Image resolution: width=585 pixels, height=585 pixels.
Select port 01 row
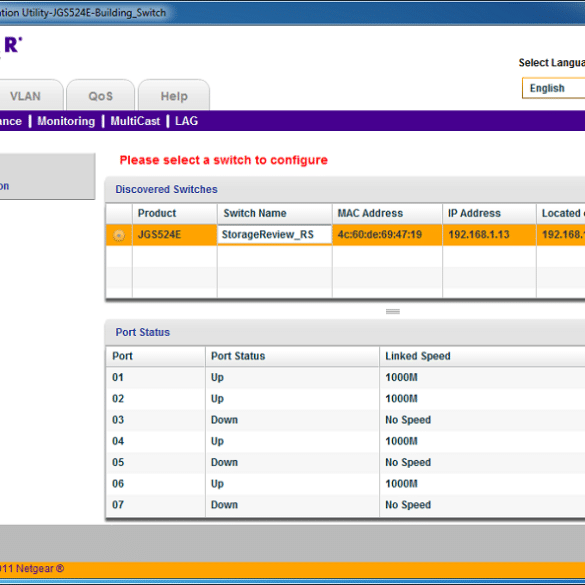point(345,378)
